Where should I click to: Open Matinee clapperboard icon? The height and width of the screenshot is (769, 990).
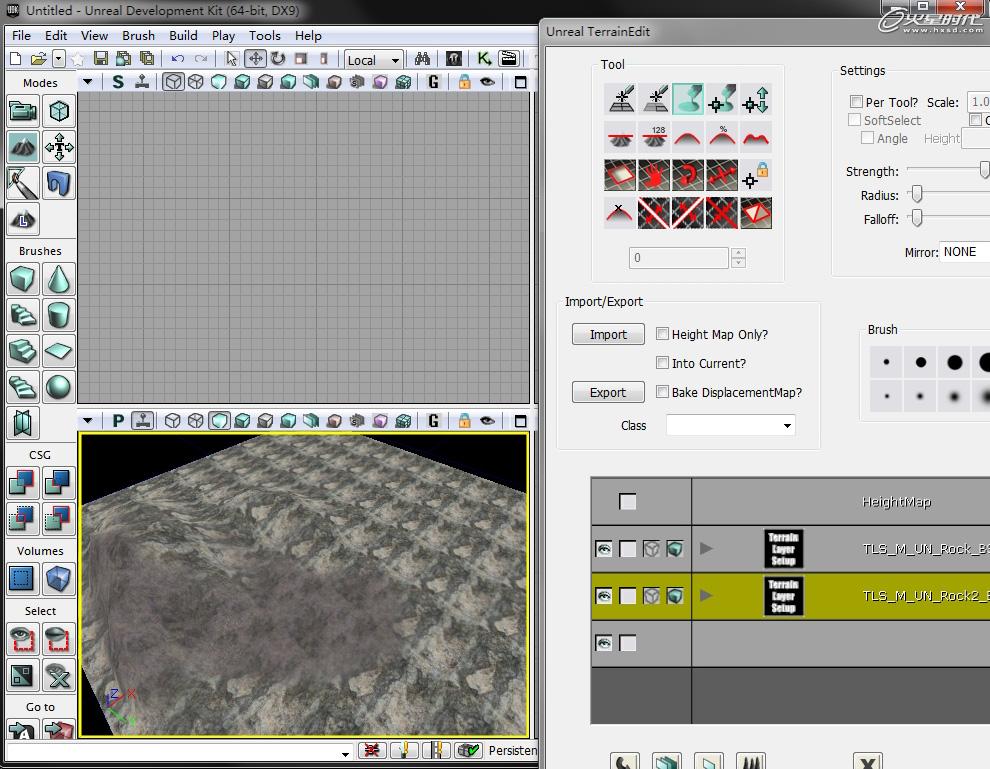(508, 59)
